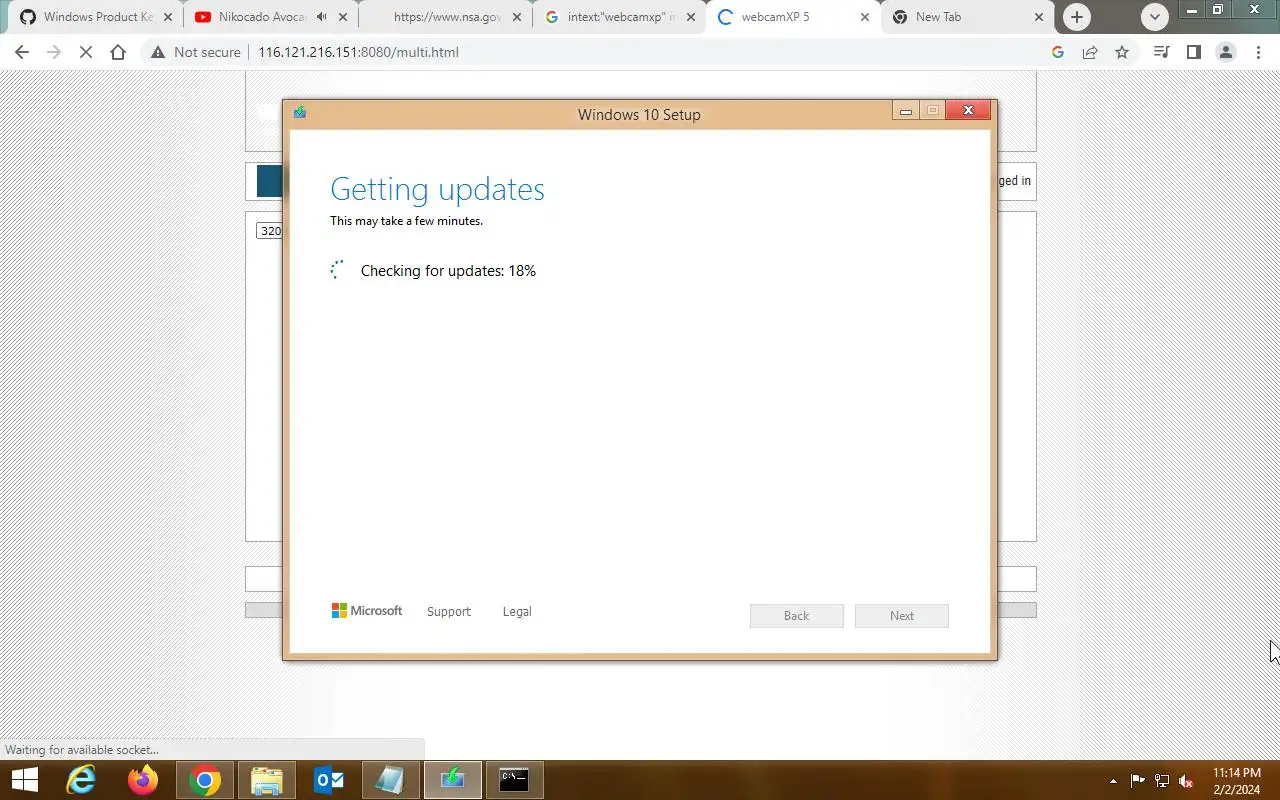The width and height of the screenshot is (1280, 800).
Task: View the Not secure site information
Action: coord(196,52)
